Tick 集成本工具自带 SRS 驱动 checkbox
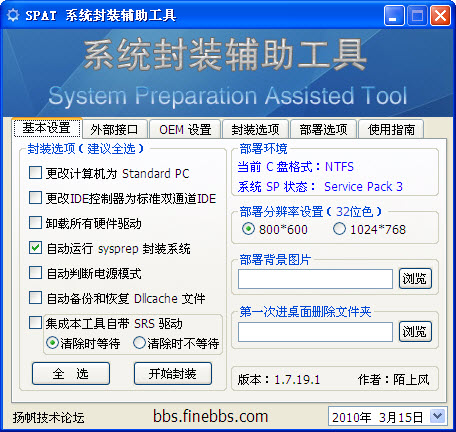Screen dimensions: 456x432 point(35,323)
